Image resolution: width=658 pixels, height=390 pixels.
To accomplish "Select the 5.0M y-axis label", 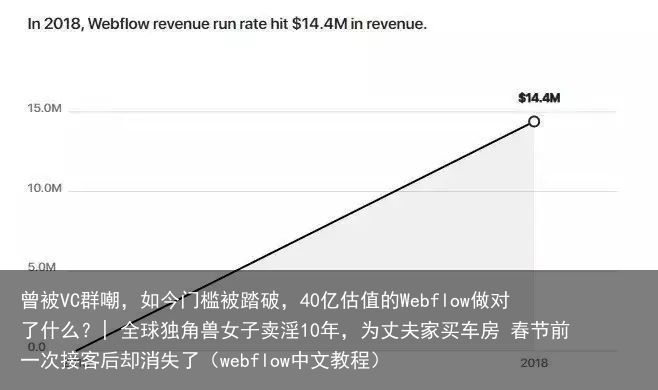I will click(42, 267).
